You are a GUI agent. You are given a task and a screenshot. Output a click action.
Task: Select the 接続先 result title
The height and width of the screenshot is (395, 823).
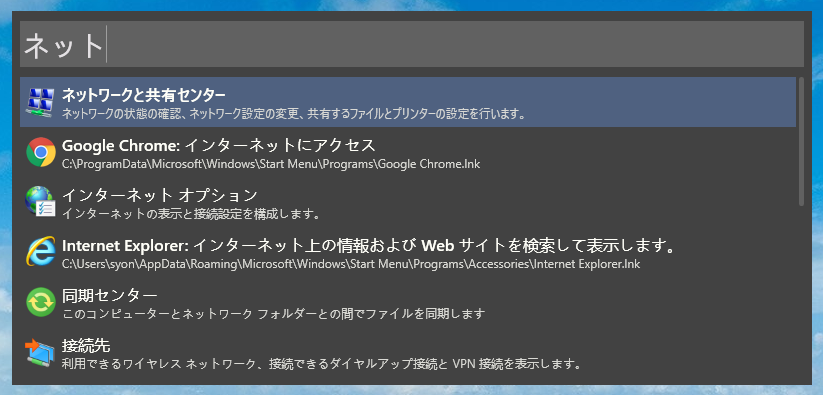tap(86, 345)
